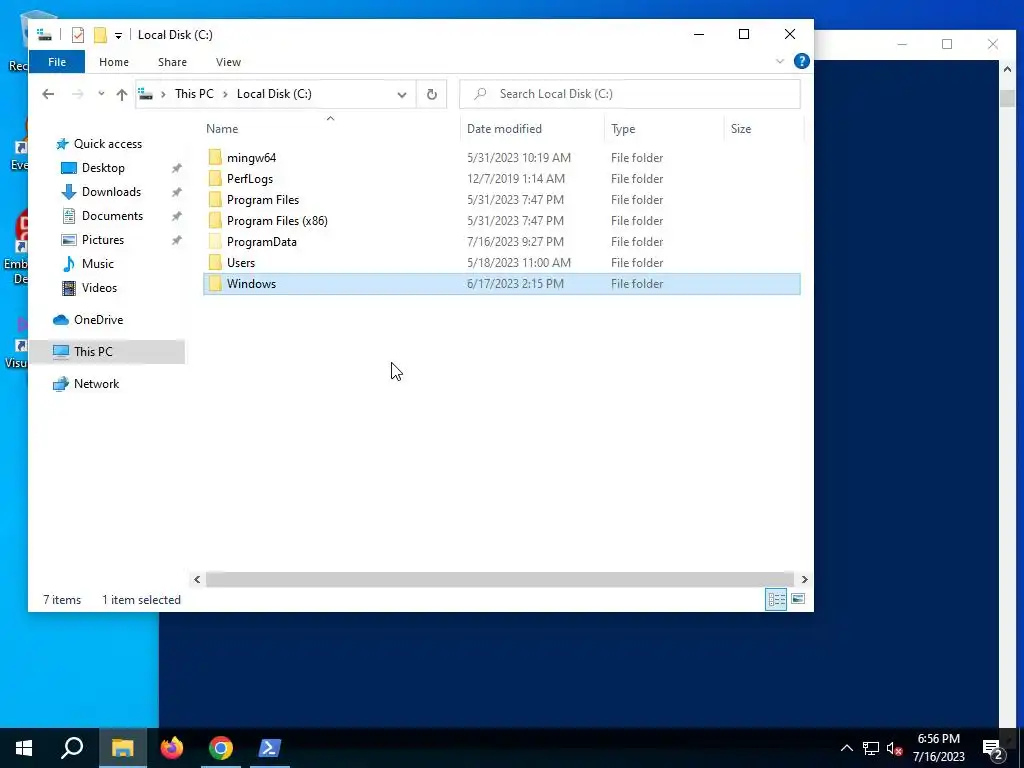Switch to Details view layout button

(776, 599)
